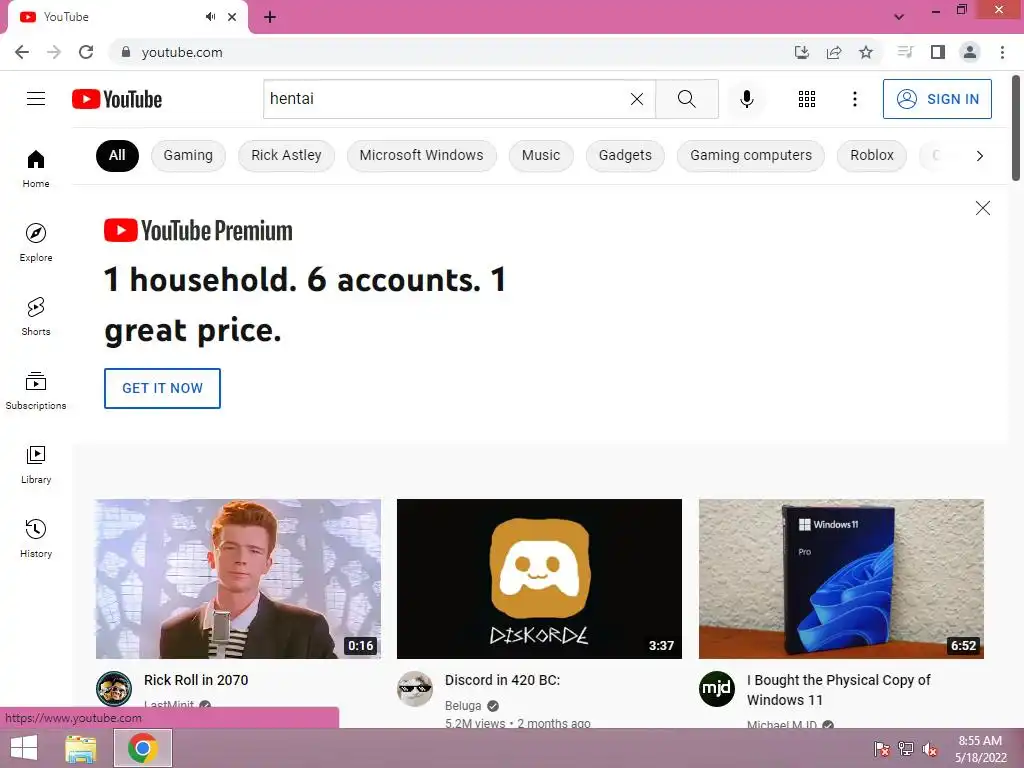
Task: Select the Gaming computers filter chip
Action: point(751,155)
